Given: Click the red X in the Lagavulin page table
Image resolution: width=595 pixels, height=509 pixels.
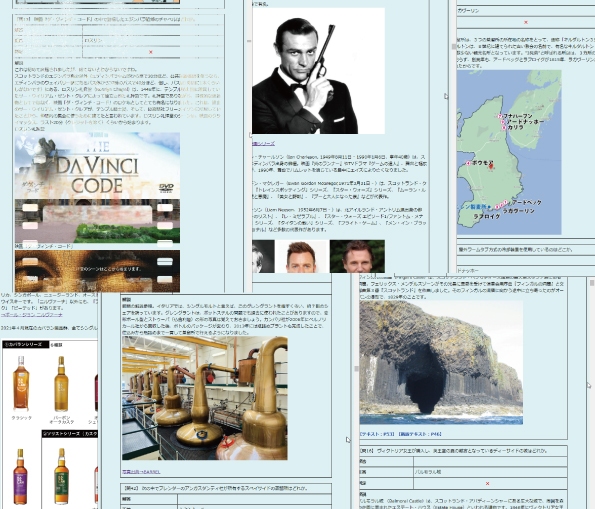Looking at the screenshot, I should pyautogui.click(x=526, y=22).
